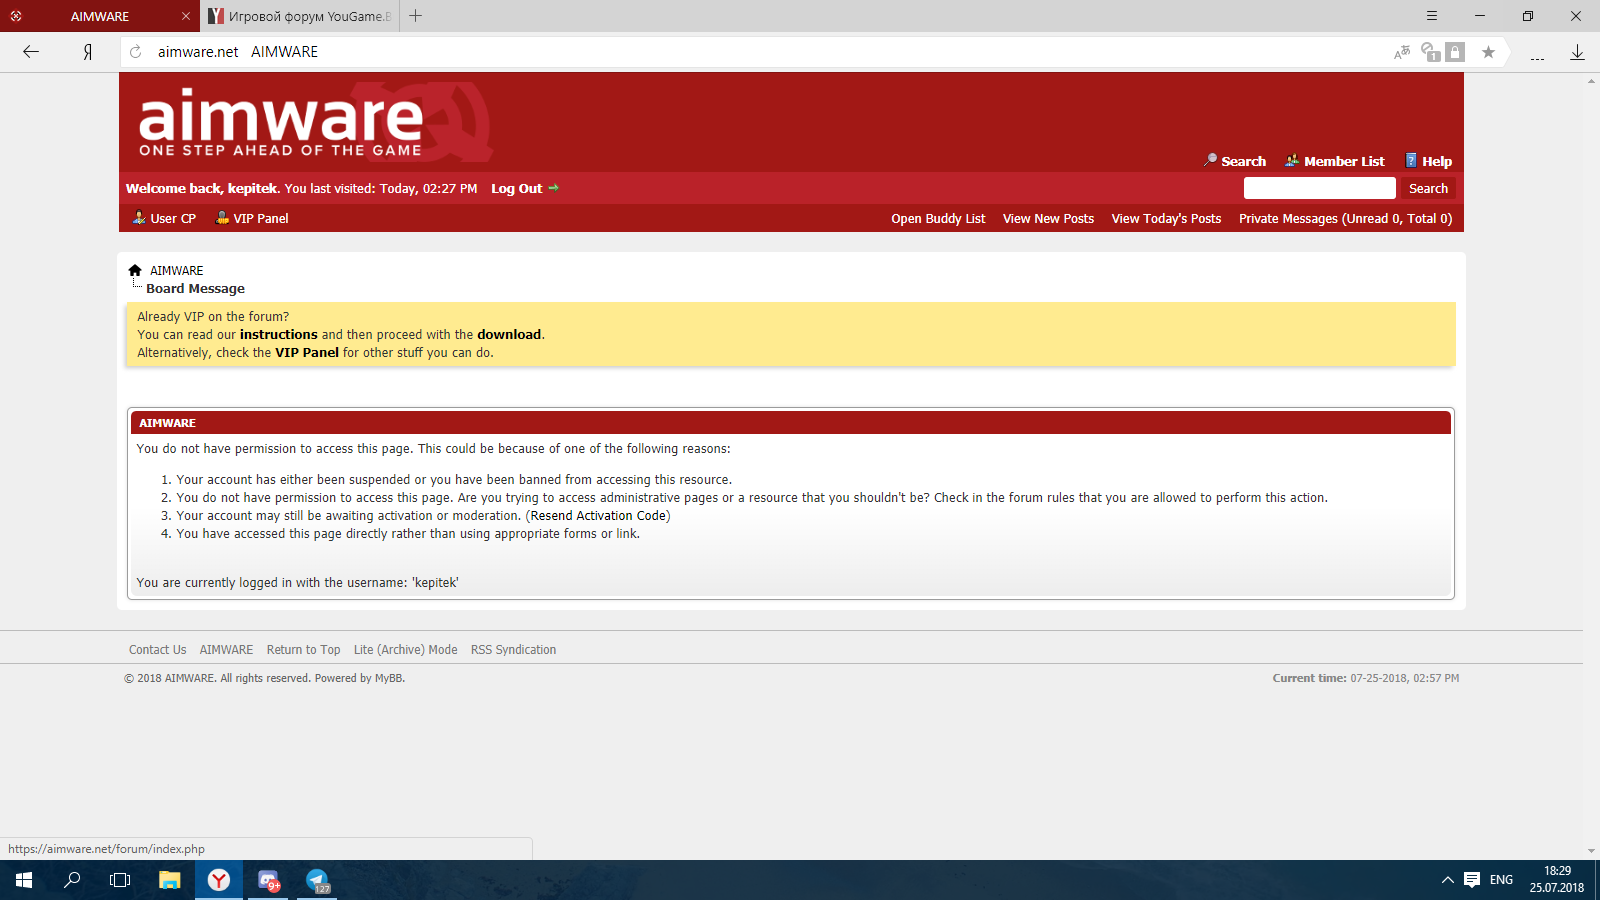Click Yandex Browser taskbar icon
This screenshot has width=1600, height=900.
tap(219, 880)
